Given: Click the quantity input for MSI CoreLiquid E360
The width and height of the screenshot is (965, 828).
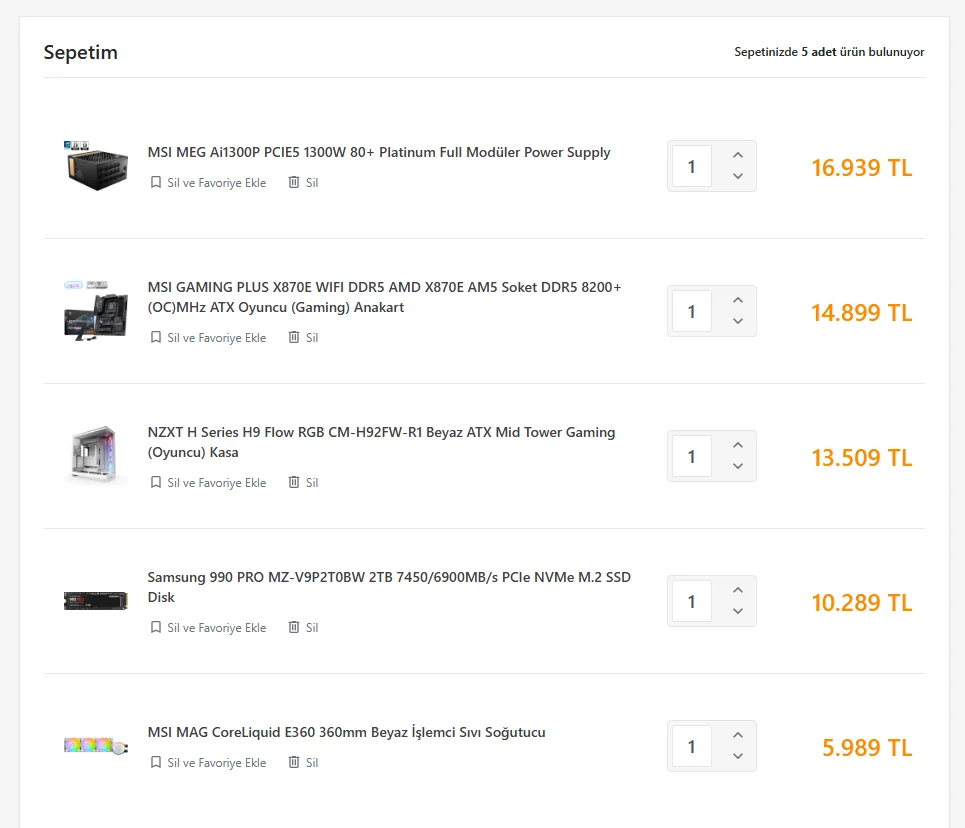Looking at the screenshot, I should coord(692,746).
